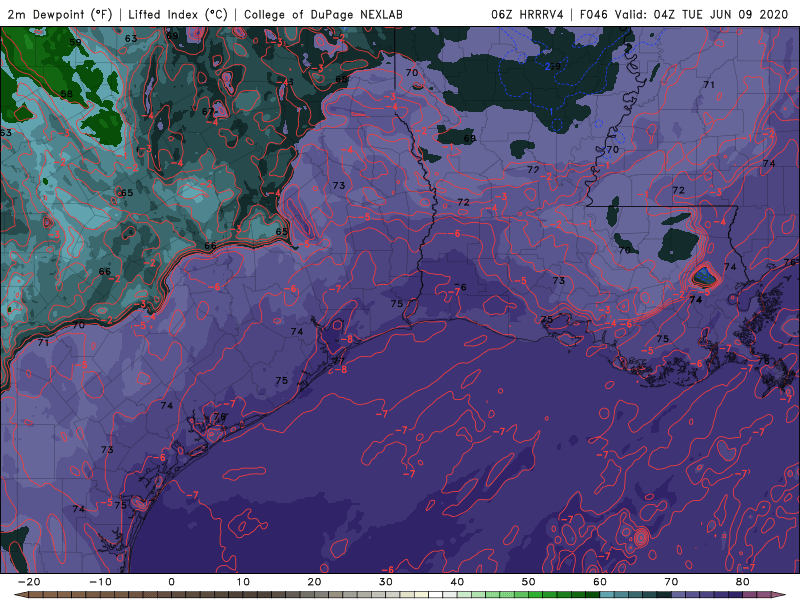Click the "F046" forecast hour text

click(x=594, y=14)
